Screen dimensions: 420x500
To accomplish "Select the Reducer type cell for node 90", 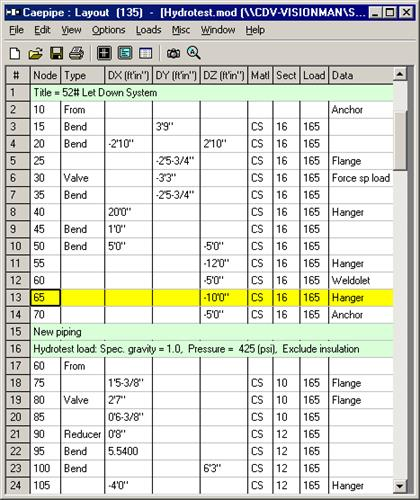I will pos(83,434).
